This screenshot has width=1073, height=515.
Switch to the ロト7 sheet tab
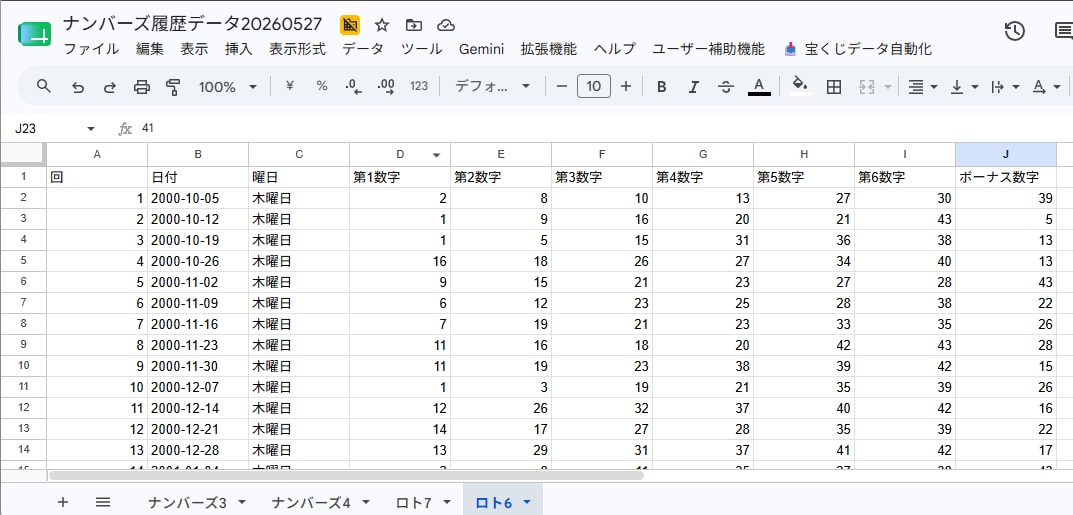pos(424,503)
